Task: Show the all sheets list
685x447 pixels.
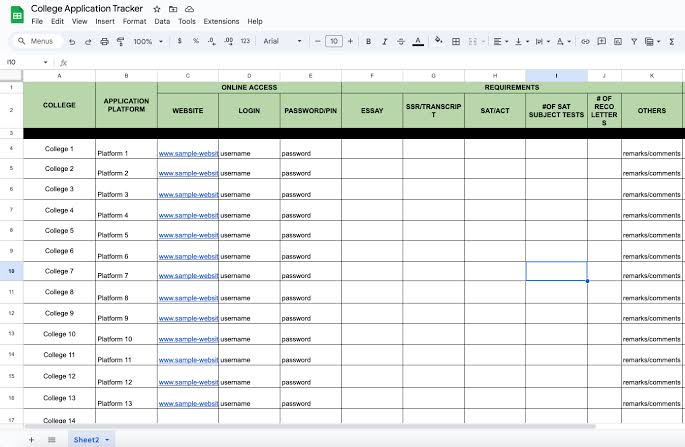Action: click(52, 440)
